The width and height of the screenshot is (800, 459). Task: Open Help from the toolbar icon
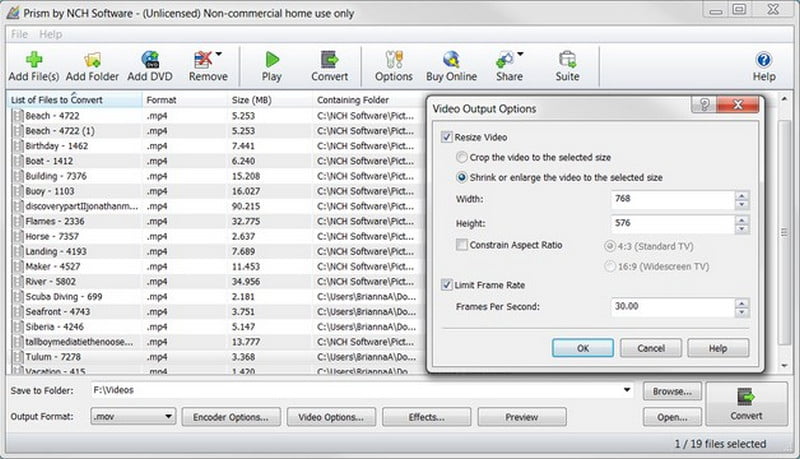pos(763,60)
